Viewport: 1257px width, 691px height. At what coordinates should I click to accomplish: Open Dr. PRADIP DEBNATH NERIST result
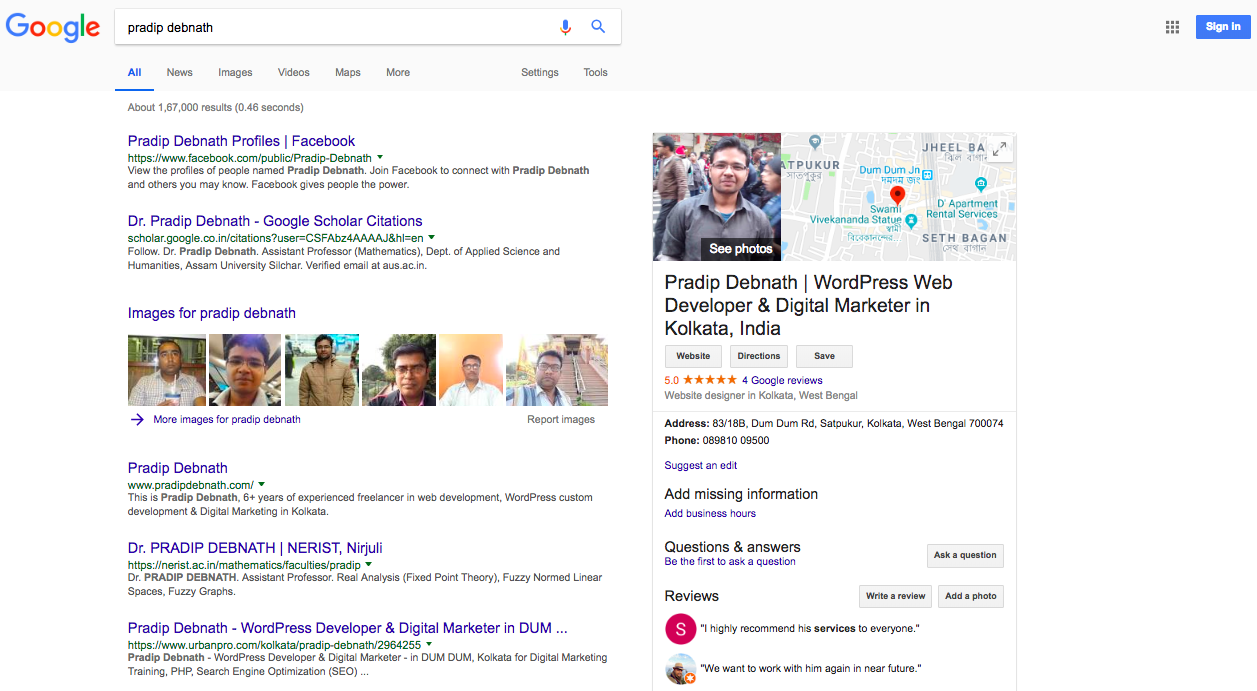(255, 548)
